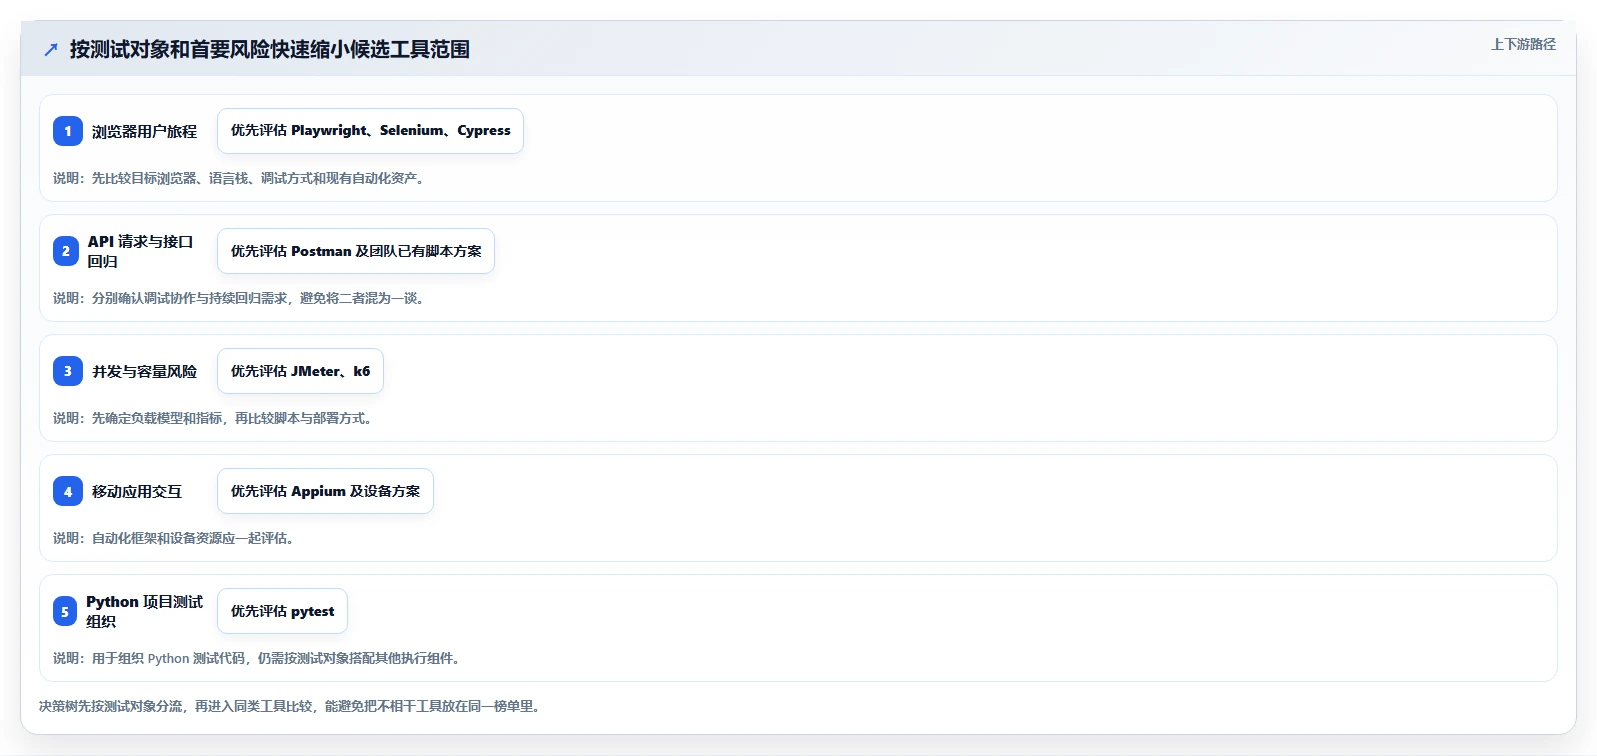Click the 上下游路径 label
Viewport: 1597px width, 756px height.
(x=1523, y=44)
